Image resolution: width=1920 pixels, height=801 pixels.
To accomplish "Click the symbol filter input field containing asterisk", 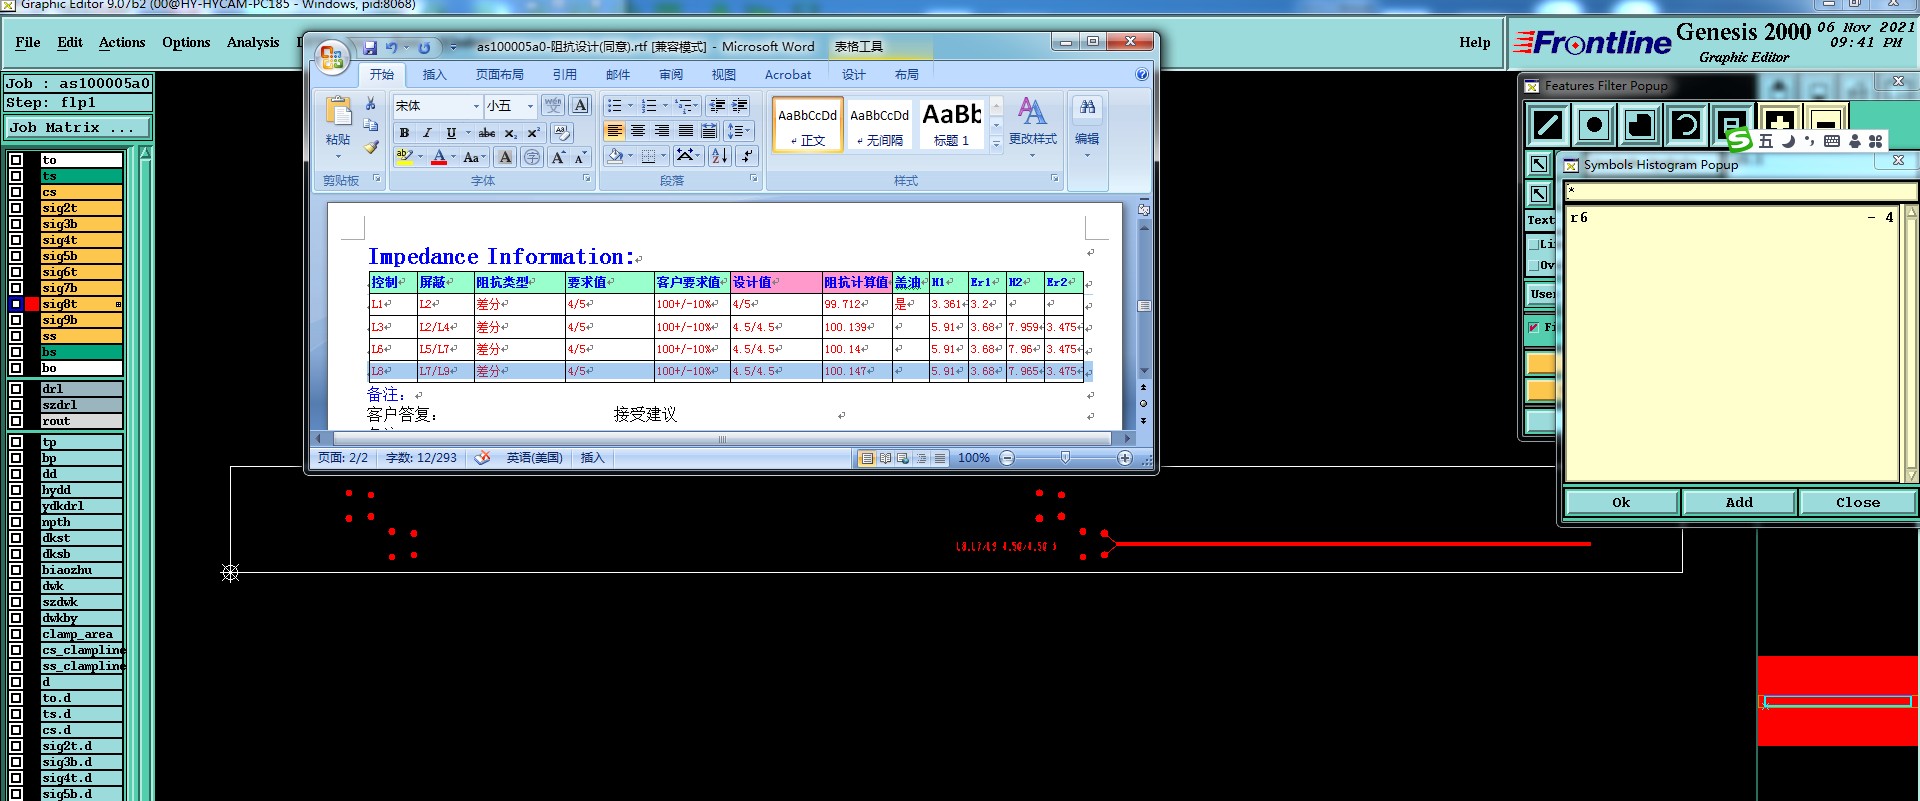I will coord(1742,190).
